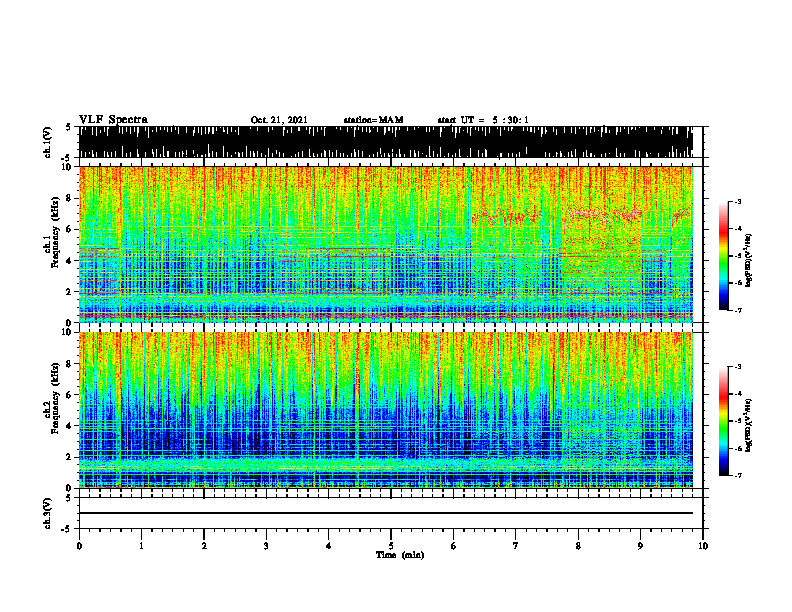Click the ch.2 color scale "log(PSD)" unit label
Screen dimensions: 792x612
point(749,425)
